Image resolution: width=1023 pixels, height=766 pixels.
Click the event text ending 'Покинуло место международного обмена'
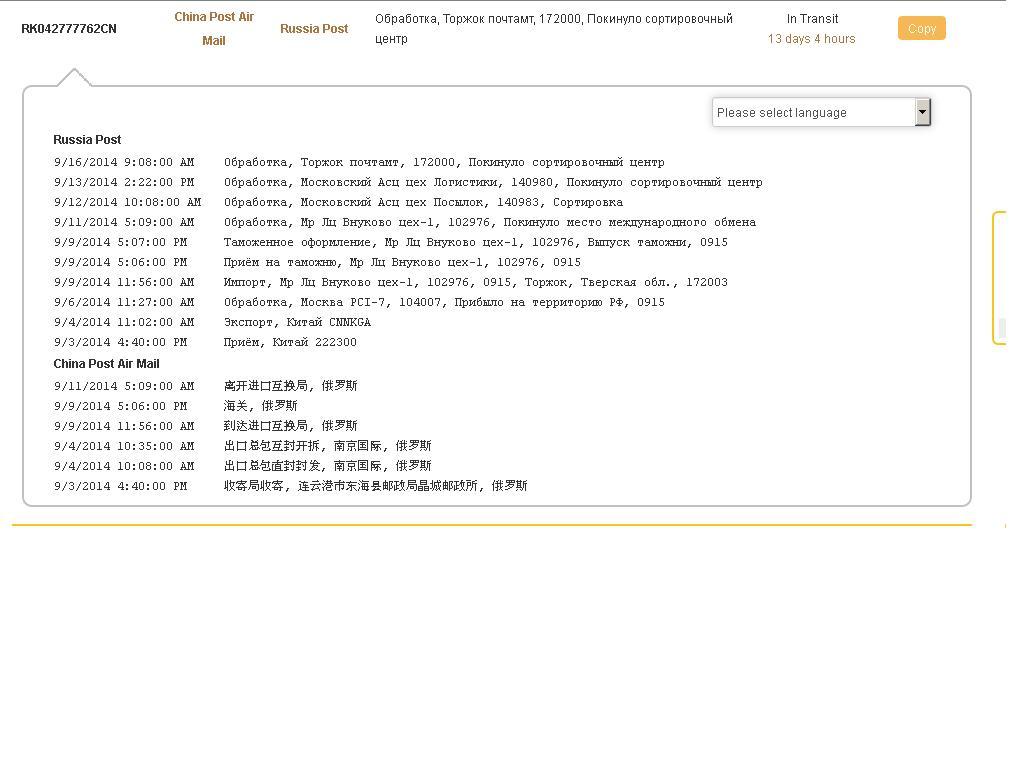click(x=490, y=222)
